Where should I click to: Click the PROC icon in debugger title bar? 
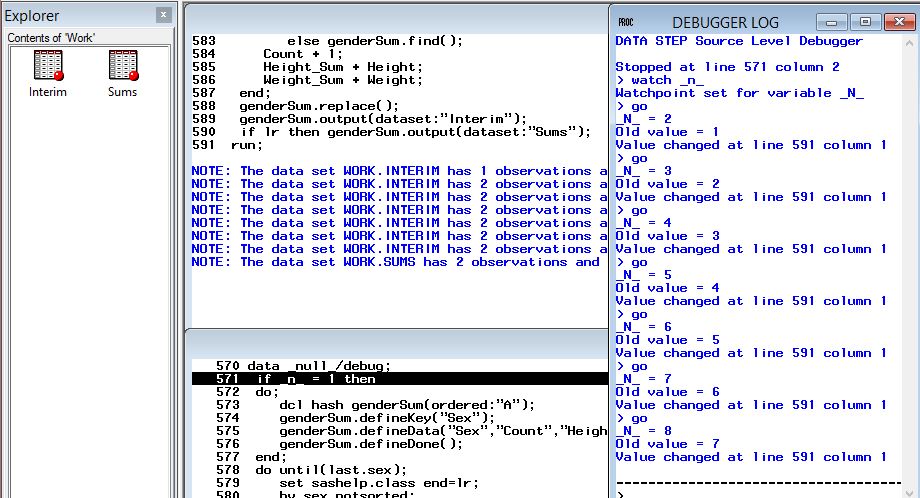[x=626, y=22]
